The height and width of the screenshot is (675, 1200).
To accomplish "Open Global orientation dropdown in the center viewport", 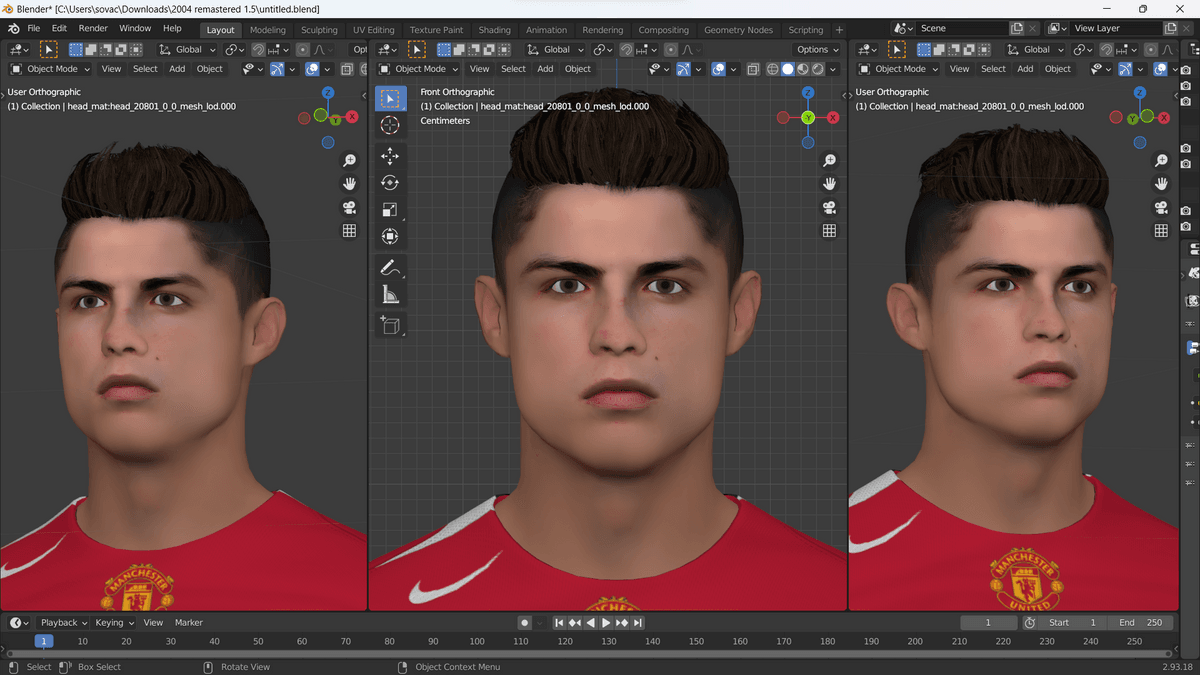I will (557, 49).
